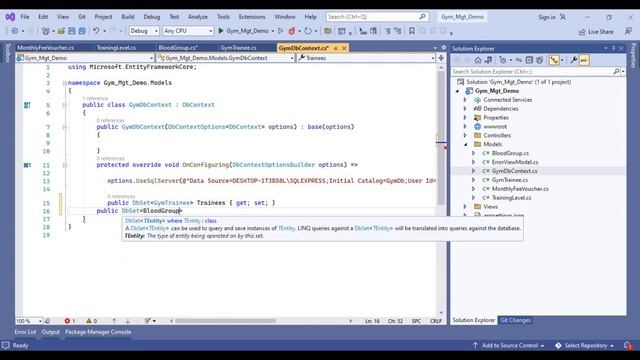The image size is (640, 360).
Task: Click Show All Files icon in Solution Explorer
Action: [540, 60]
